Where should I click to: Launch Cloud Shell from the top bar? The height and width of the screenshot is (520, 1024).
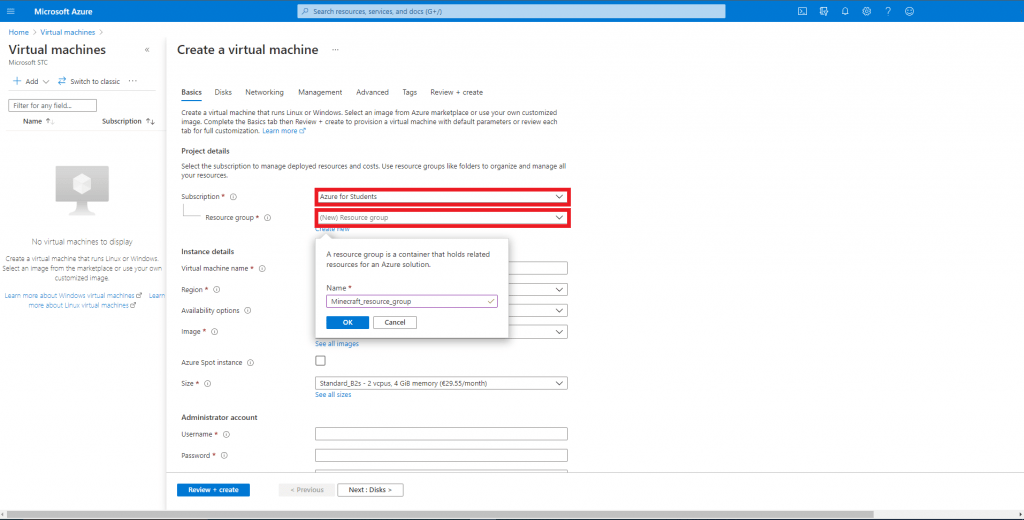click(802, 11)
